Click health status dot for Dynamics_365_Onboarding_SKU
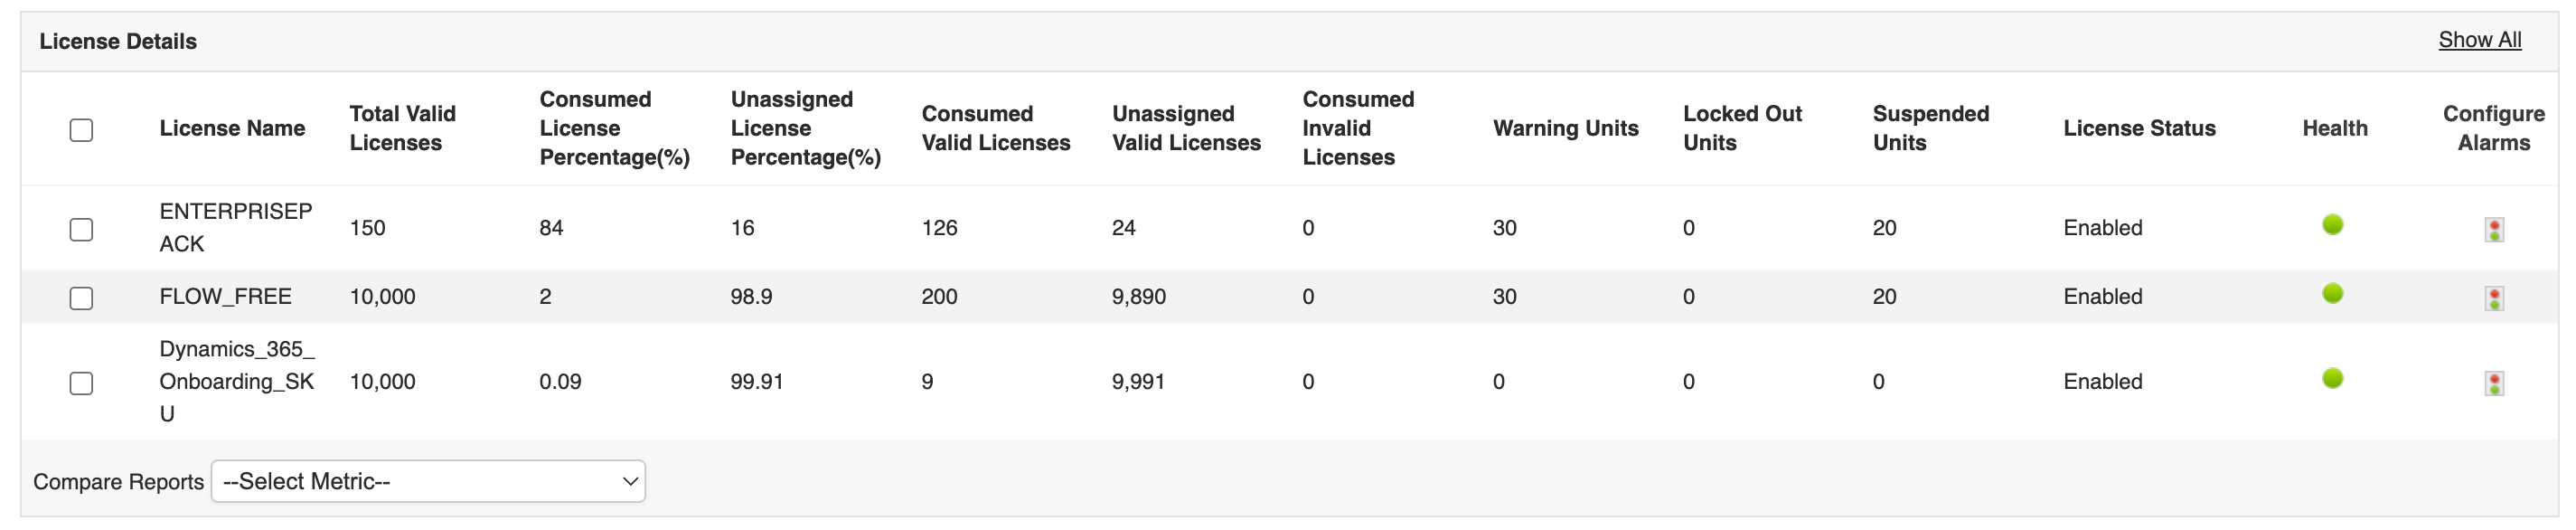2576x530 pixels. pos(2332,378)
